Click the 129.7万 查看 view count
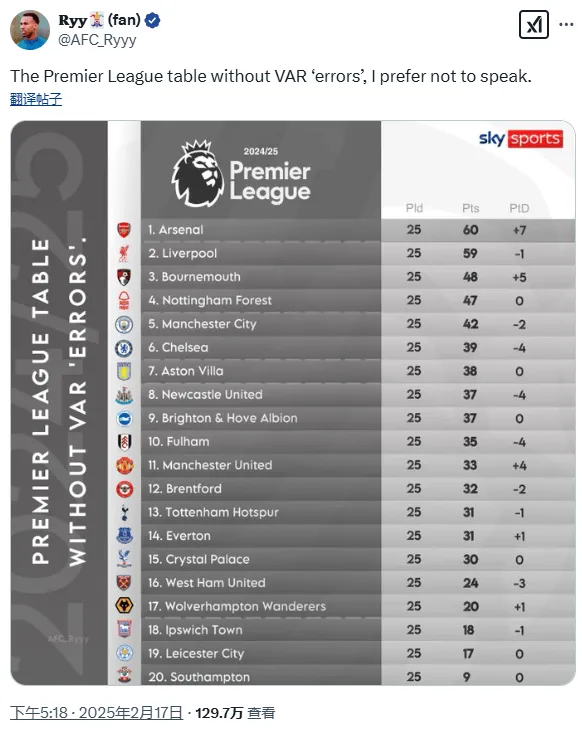 coord(235,712)
